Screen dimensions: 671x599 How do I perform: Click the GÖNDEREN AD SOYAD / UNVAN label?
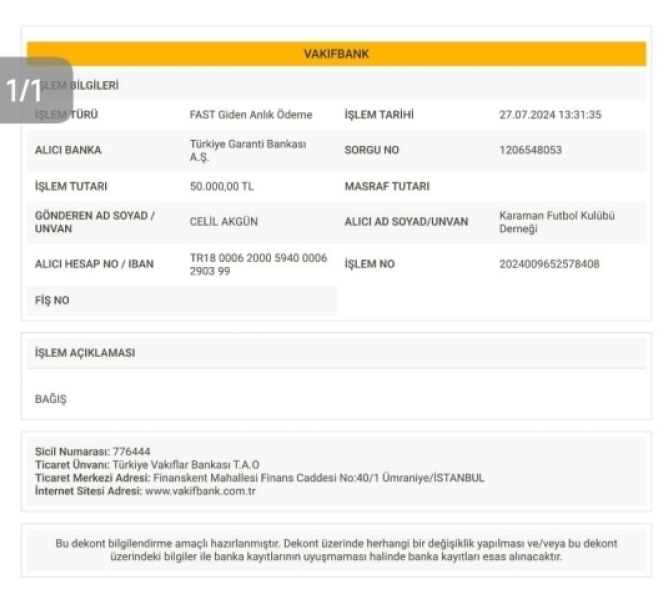(x=95, y=222)
